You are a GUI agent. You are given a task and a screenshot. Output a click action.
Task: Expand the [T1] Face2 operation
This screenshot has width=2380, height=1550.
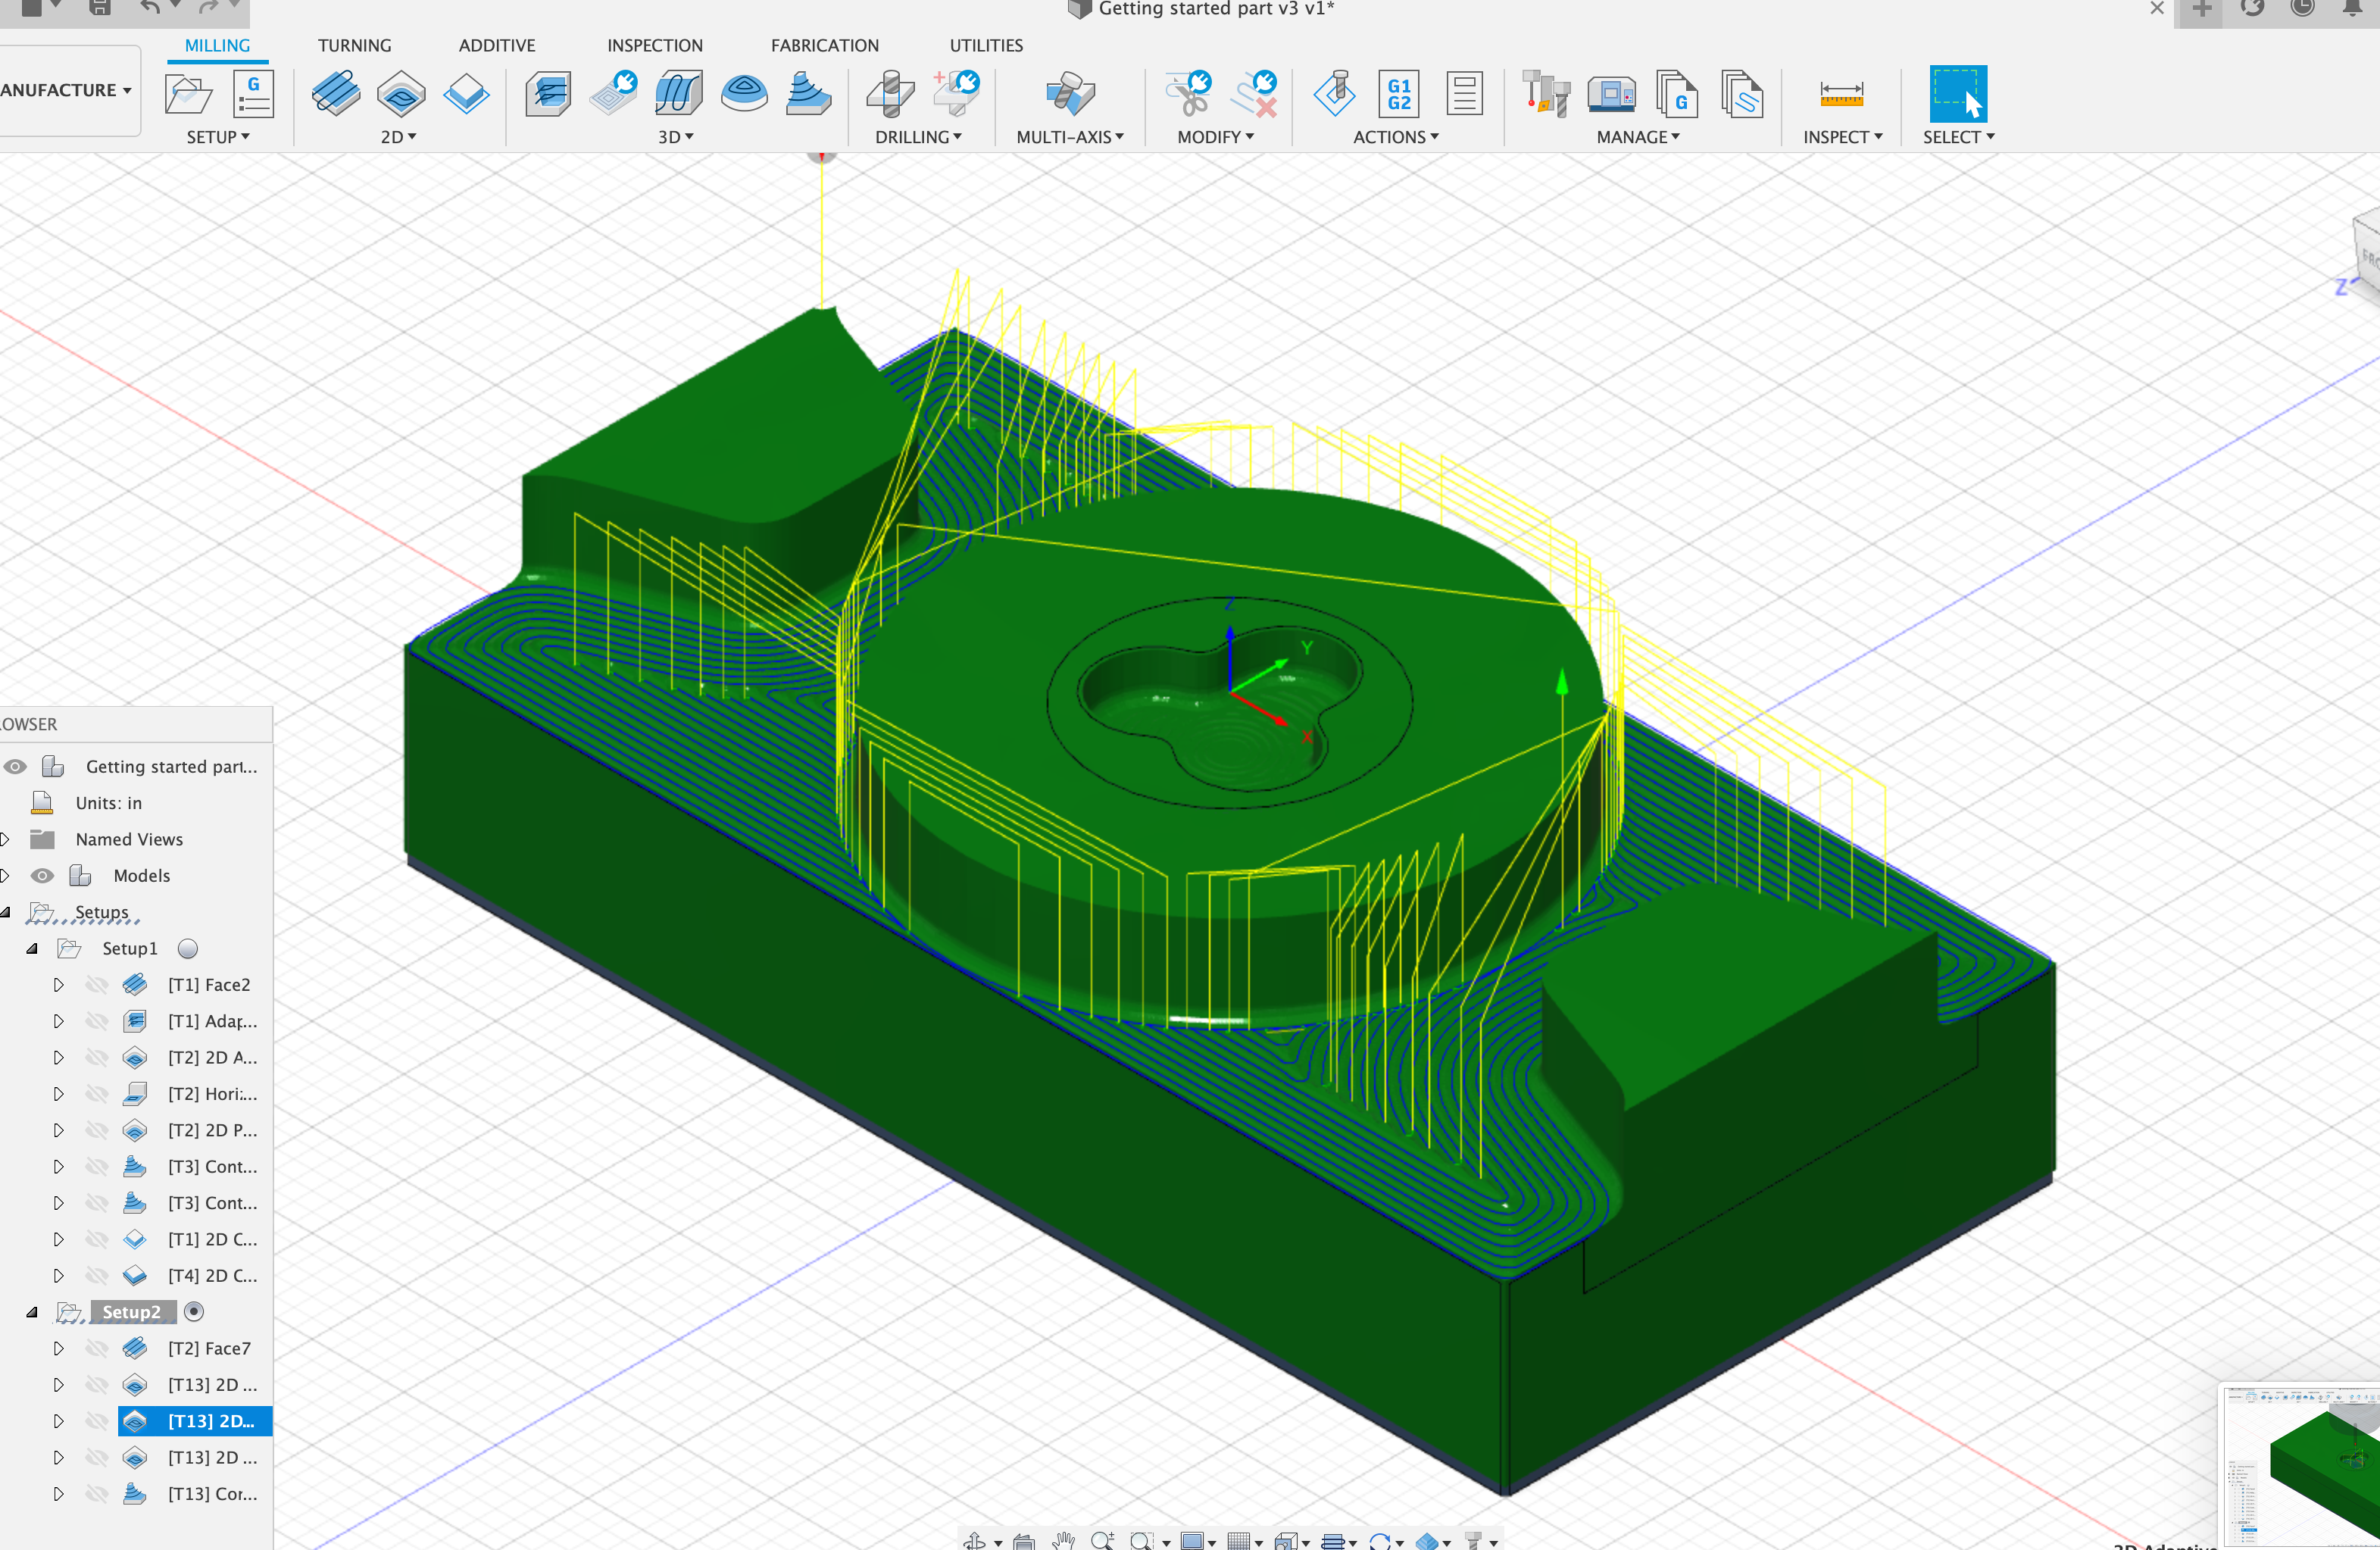[58, 985]
